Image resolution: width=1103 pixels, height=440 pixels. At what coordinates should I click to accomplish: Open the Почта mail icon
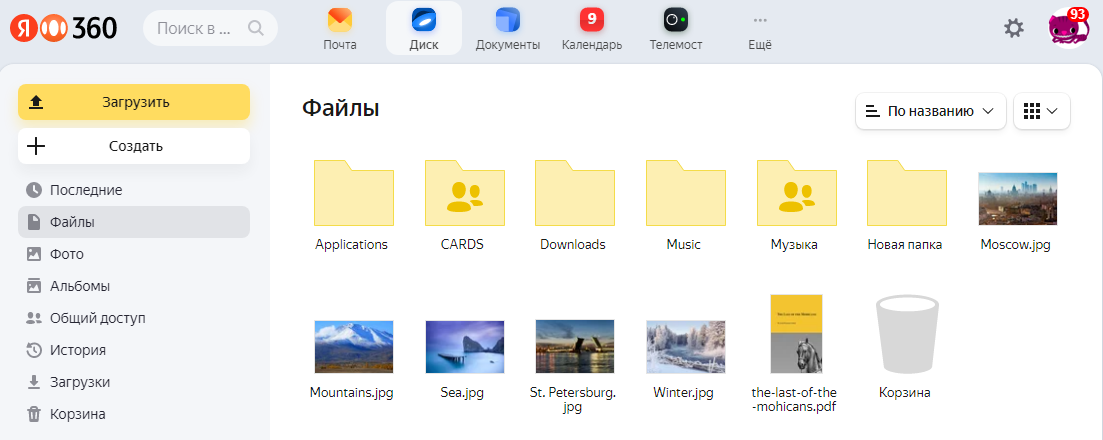point(340,21)
